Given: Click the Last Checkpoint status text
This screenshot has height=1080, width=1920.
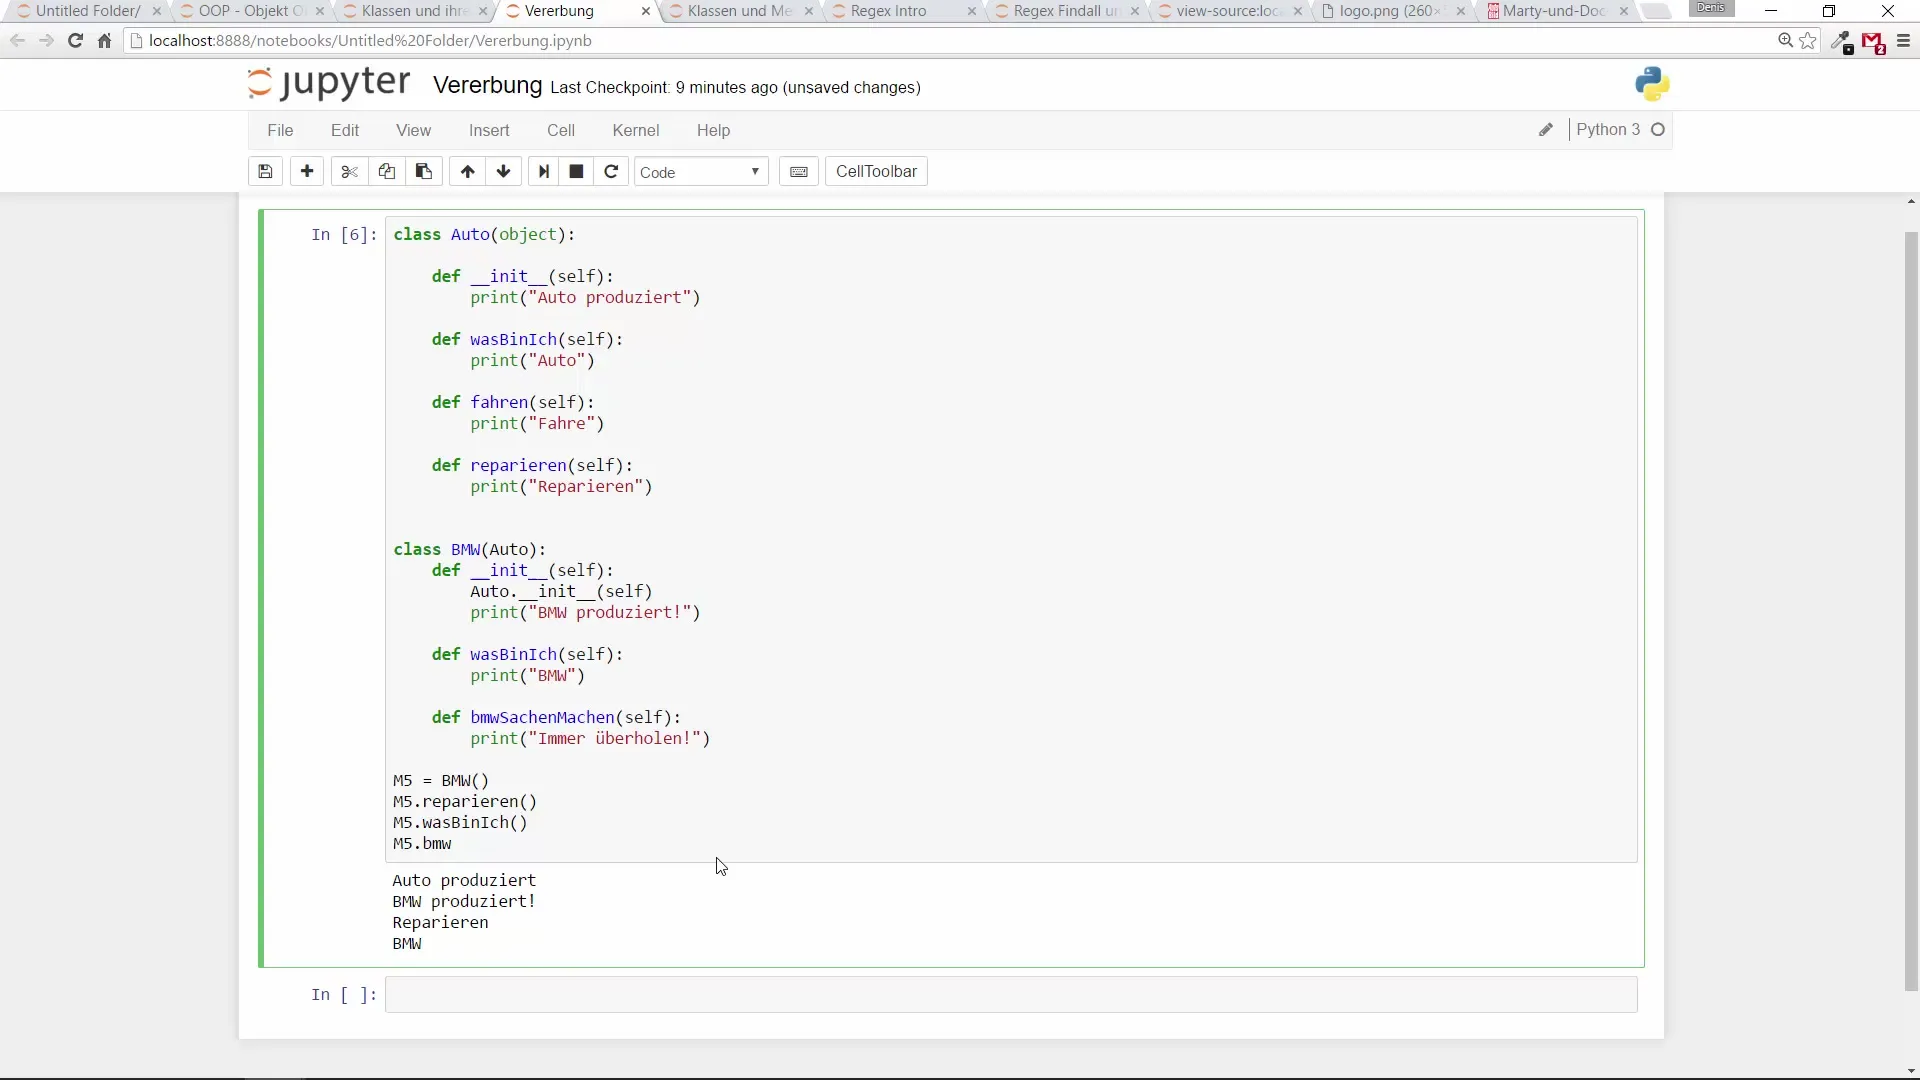Looking at the screenshot, I should [x=735, y=88].
